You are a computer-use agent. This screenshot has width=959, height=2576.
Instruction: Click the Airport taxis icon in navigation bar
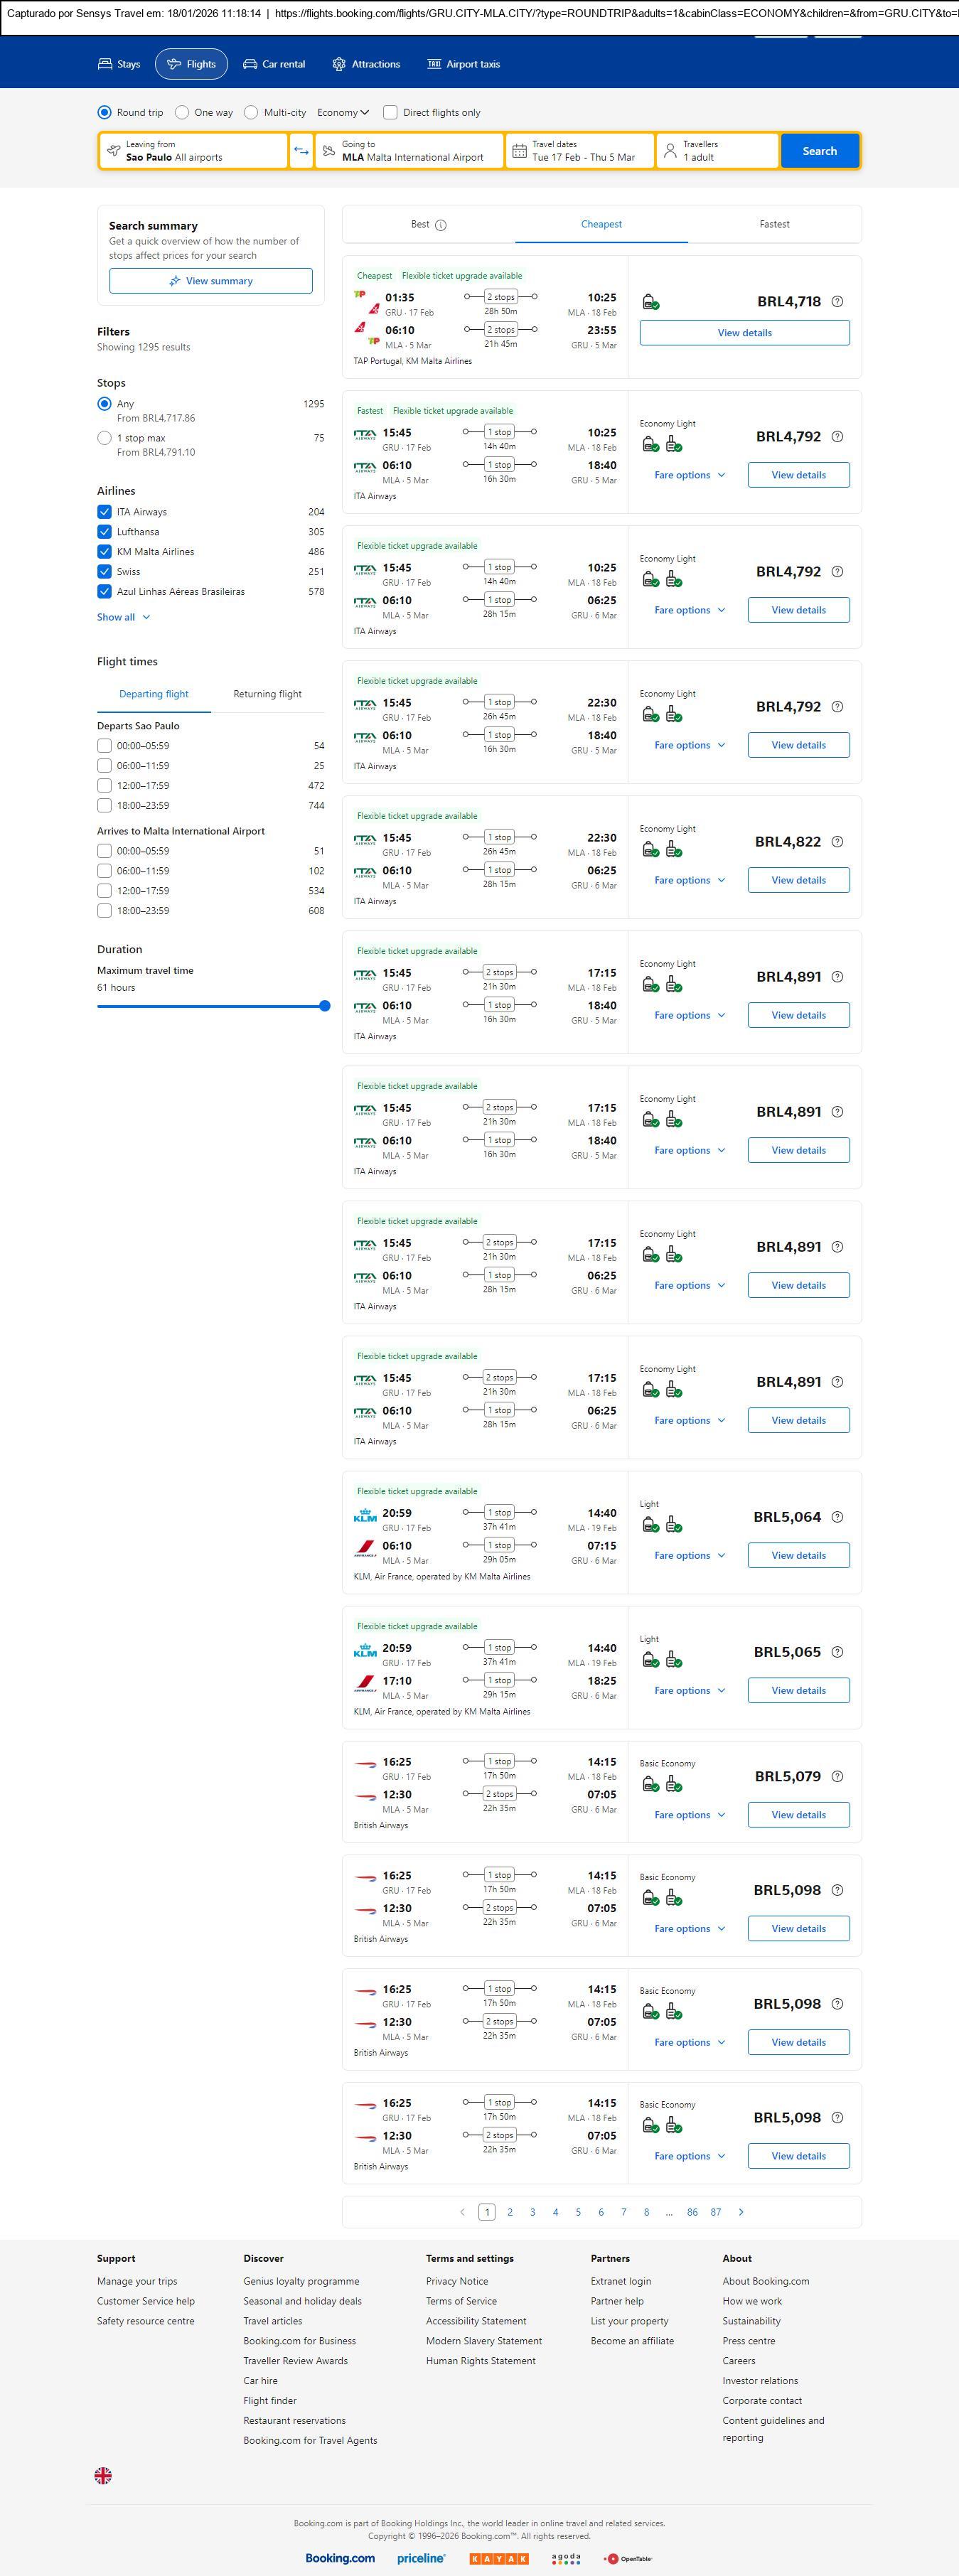pos(434,64)
